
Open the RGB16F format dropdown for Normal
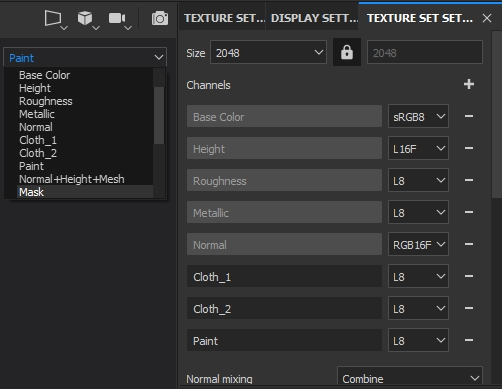[x=418, y=244]
